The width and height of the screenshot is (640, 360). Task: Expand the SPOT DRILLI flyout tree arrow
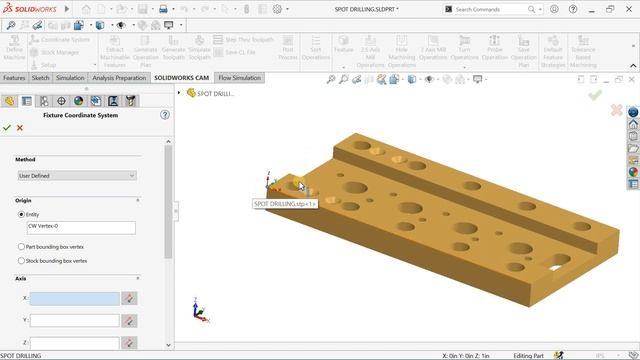click(179, 93)
